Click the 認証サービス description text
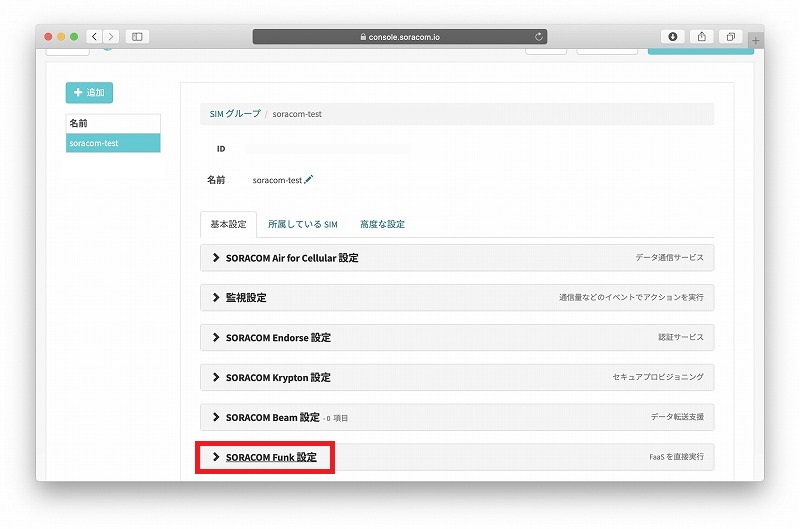 tap(681, 337)
